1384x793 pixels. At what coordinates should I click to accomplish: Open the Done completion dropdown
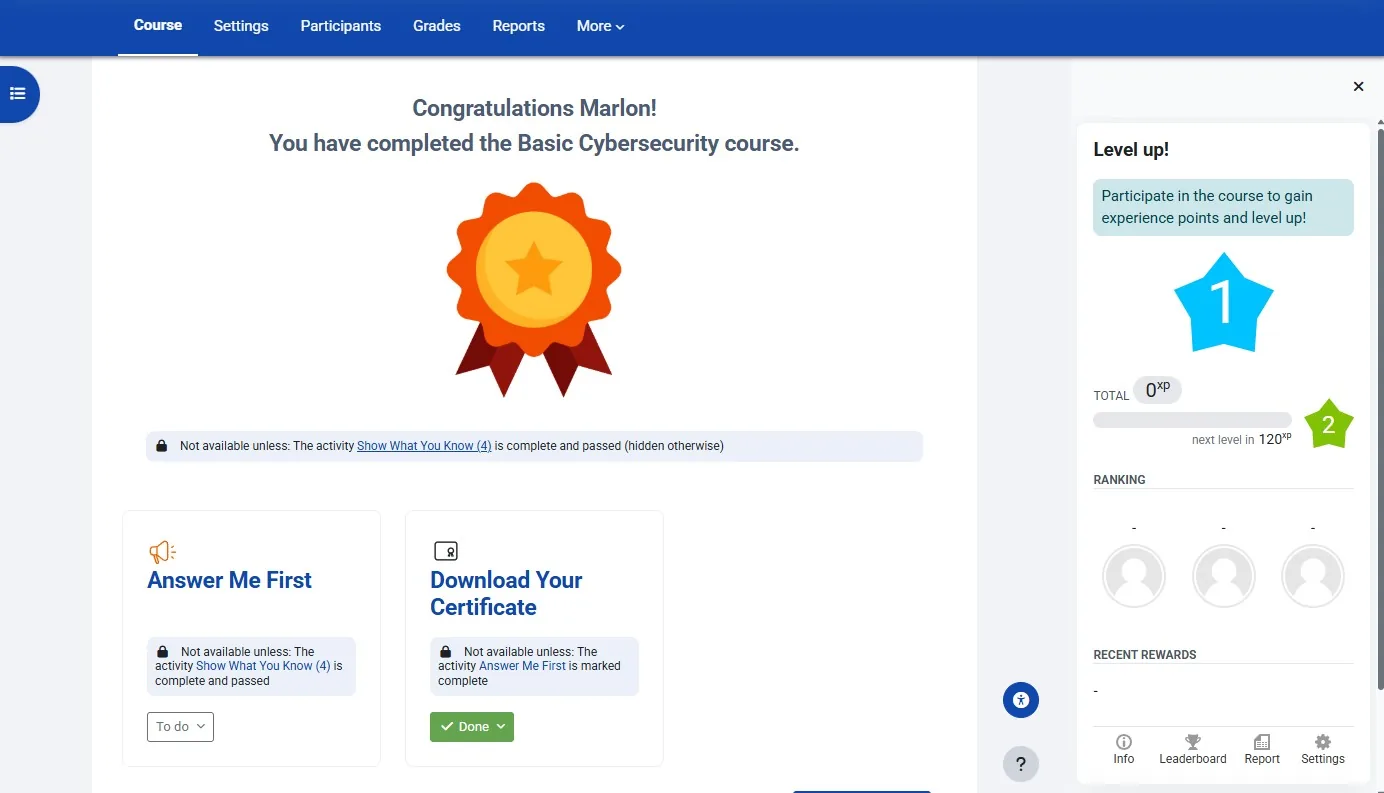click(471, 727)
